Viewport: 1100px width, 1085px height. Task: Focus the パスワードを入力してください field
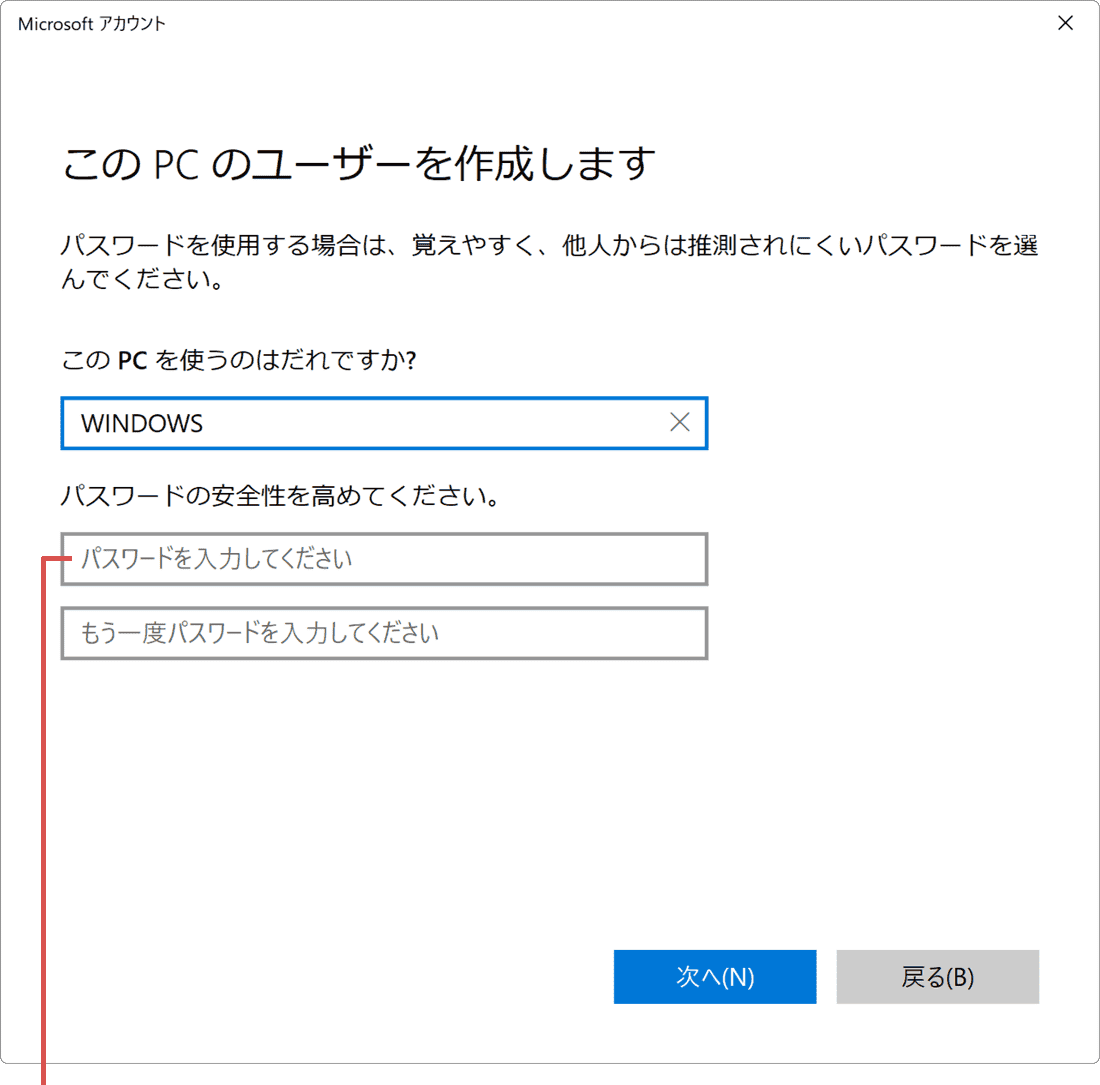(x=384, y=559)
